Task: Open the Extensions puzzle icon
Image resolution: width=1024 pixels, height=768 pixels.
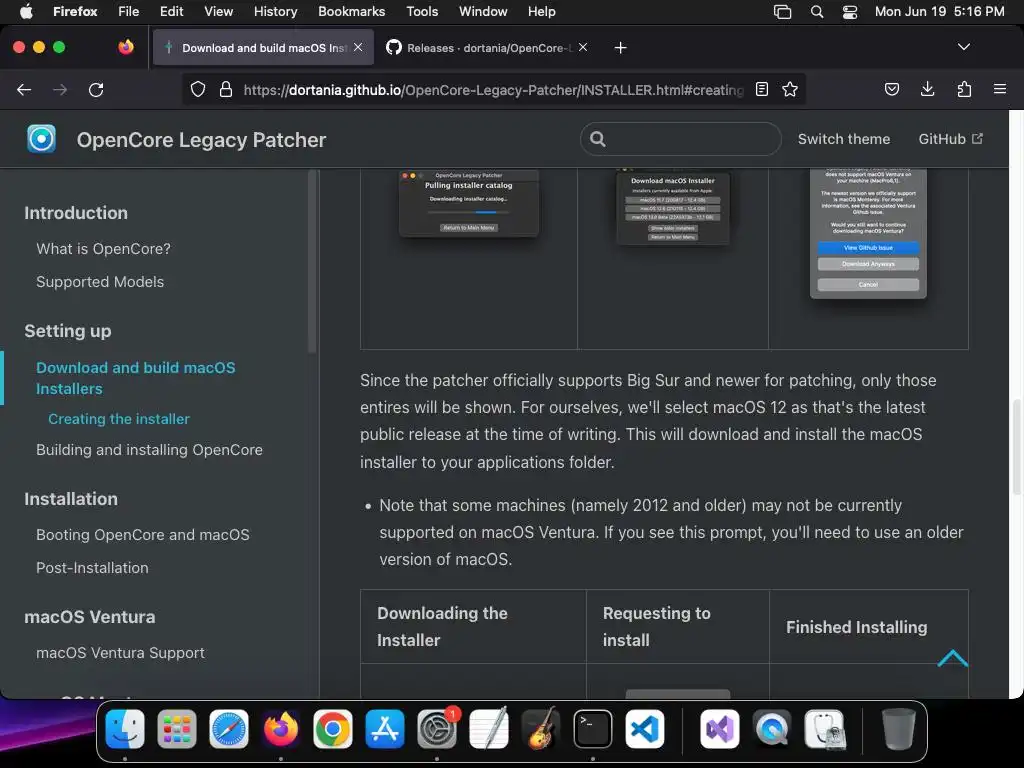Action: [964, 89]
